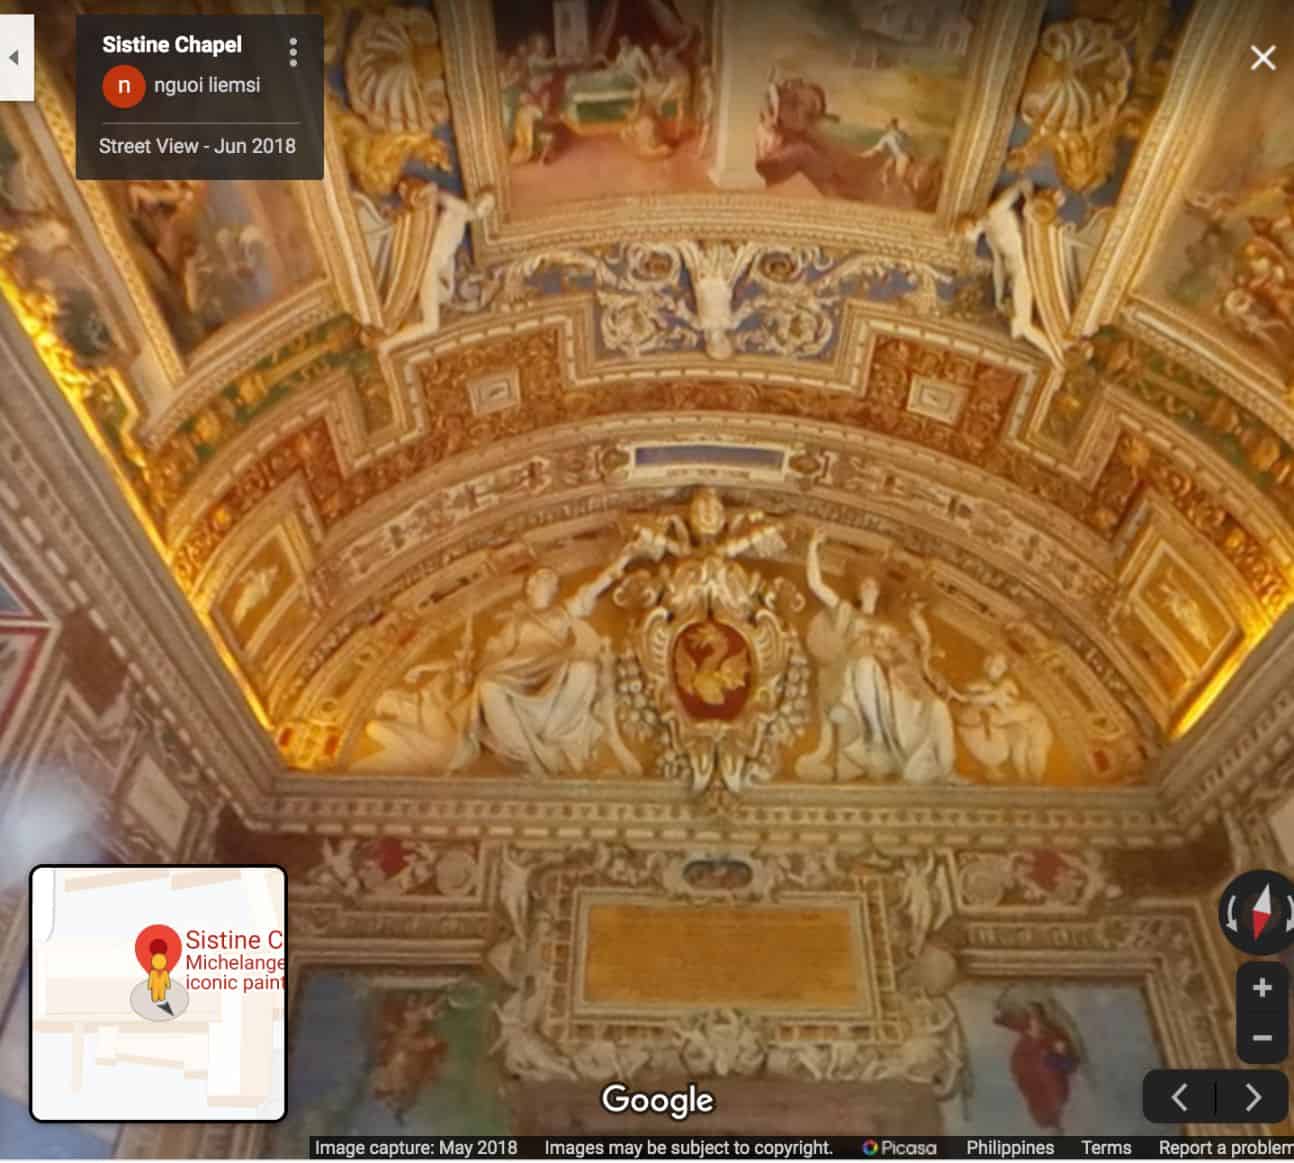This screenshot has width=1294, height=1163.
Task: Open the three-dot options menu
Action: point(293,52)
